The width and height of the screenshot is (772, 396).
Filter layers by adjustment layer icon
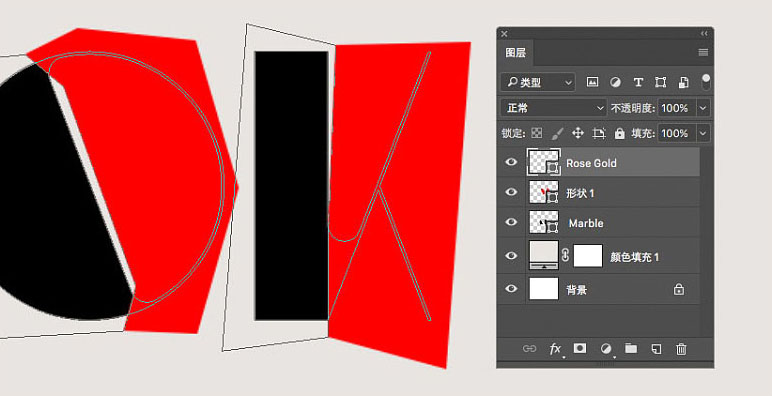(615, 82)
